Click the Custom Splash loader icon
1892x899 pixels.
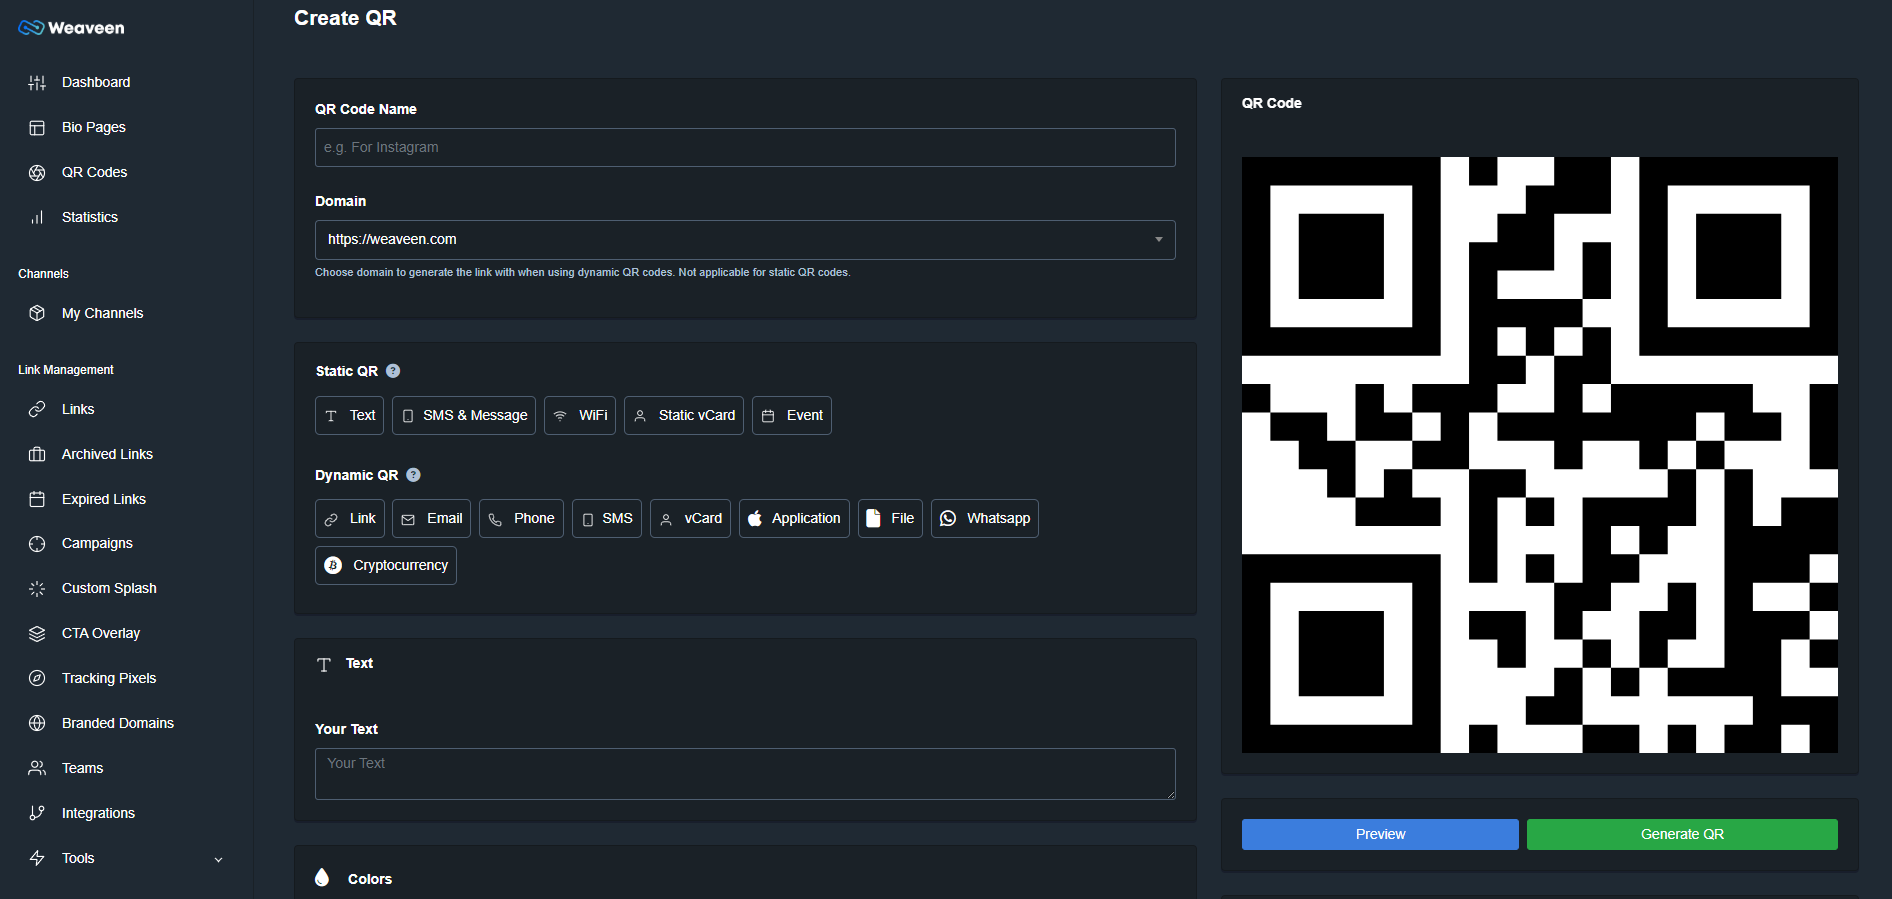[37, 589]
